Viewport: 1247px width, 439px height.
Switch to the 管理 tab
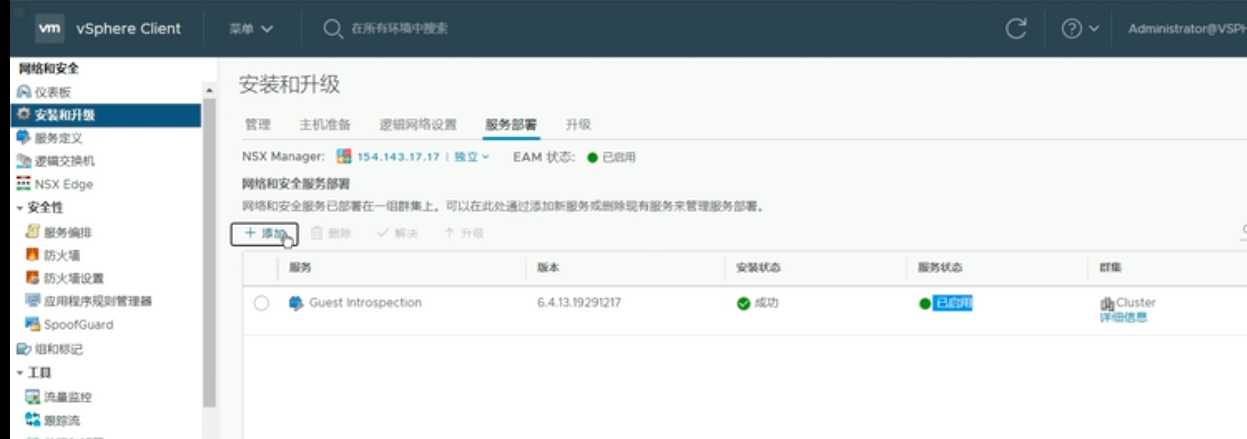[258, 125]
